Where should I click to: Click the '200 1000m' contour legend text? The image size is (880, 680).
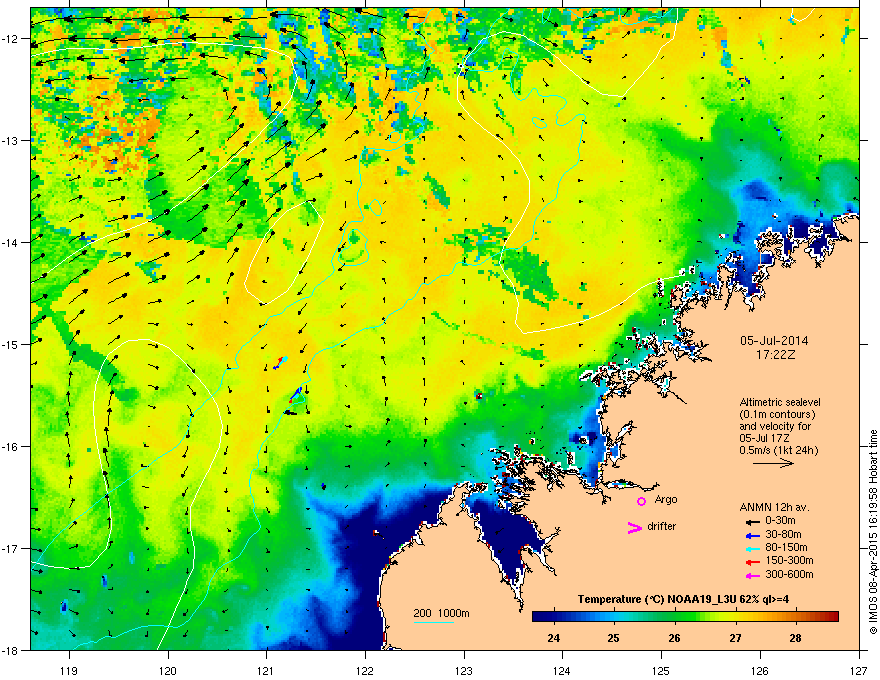pos(442,613)
